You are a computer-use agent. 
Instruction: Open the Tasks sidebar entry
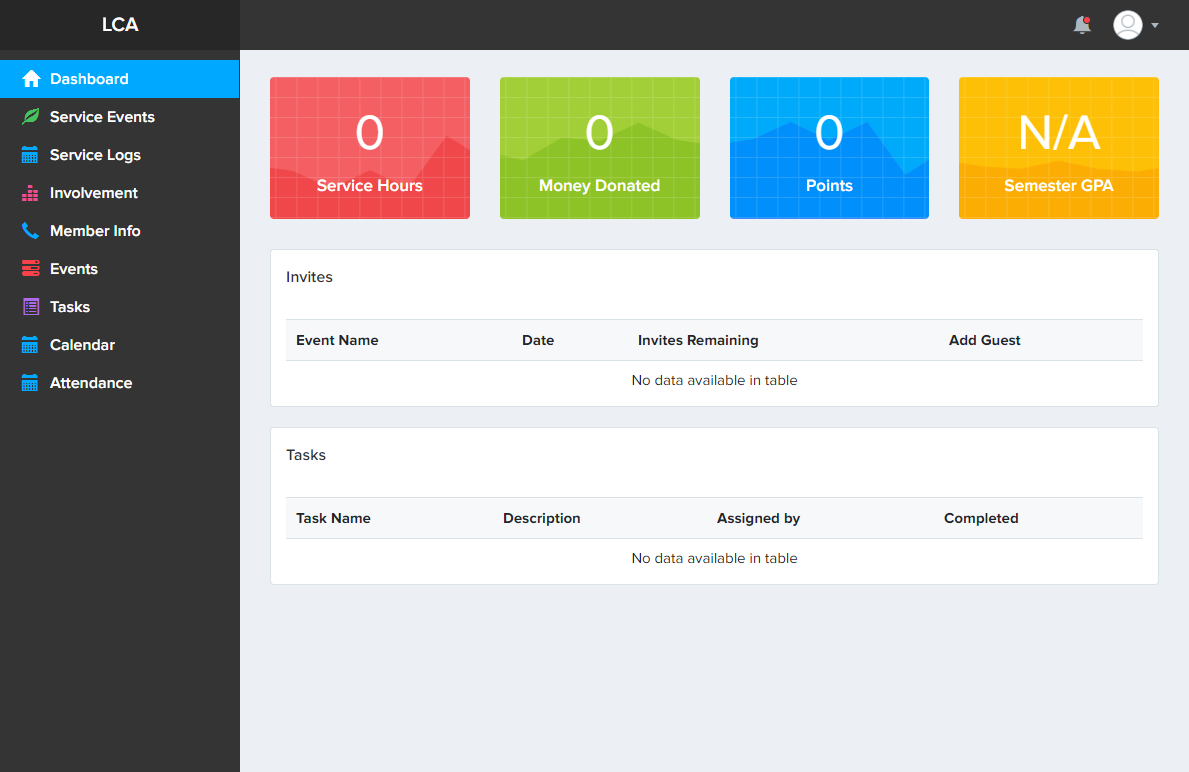120,306
